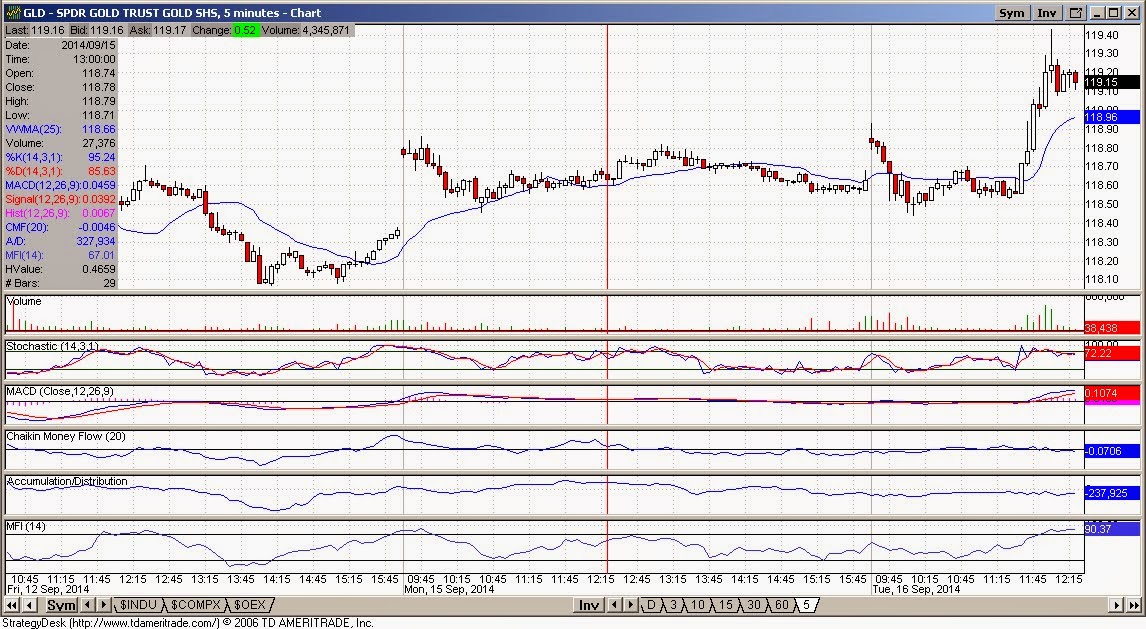Click the Volume panel label
1146x629 pixels.
coord(23,301)
